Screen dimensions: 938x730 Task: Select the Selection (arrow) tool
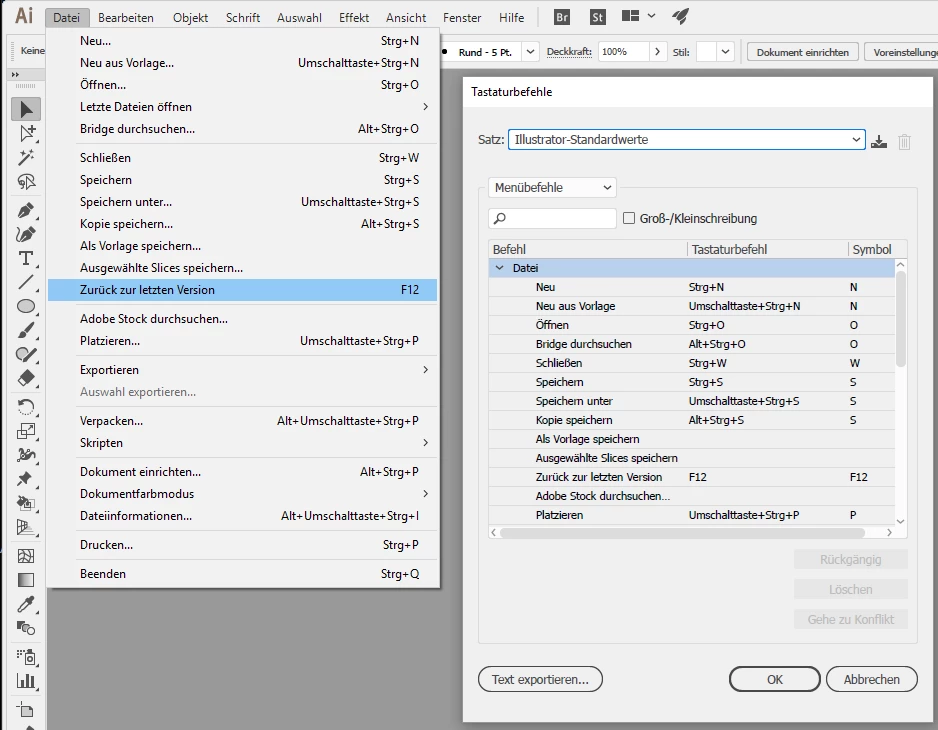click(26, 110)
